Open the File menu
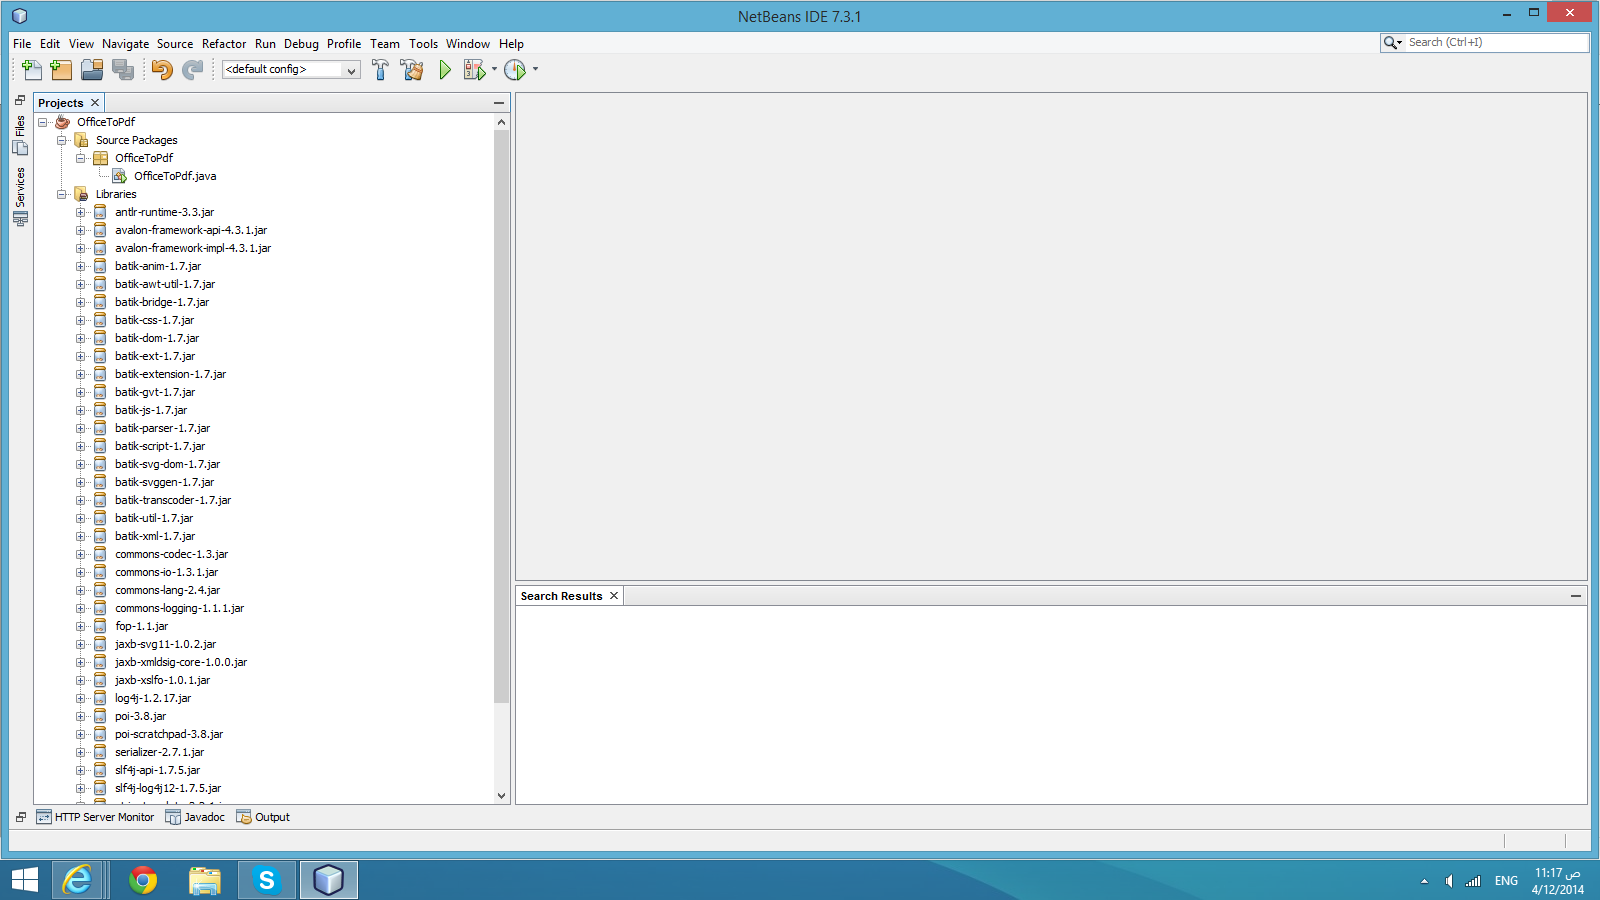This screenshot has width=1600, height=900. (22, 44)
